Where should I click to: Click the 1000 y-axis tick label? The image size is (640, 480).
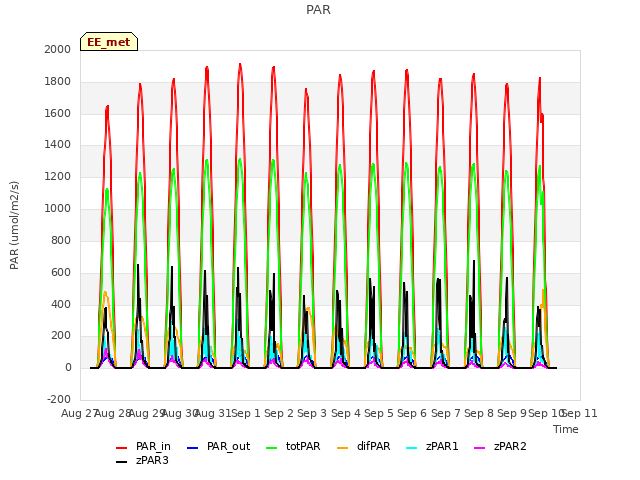click(x=58, y=209)
